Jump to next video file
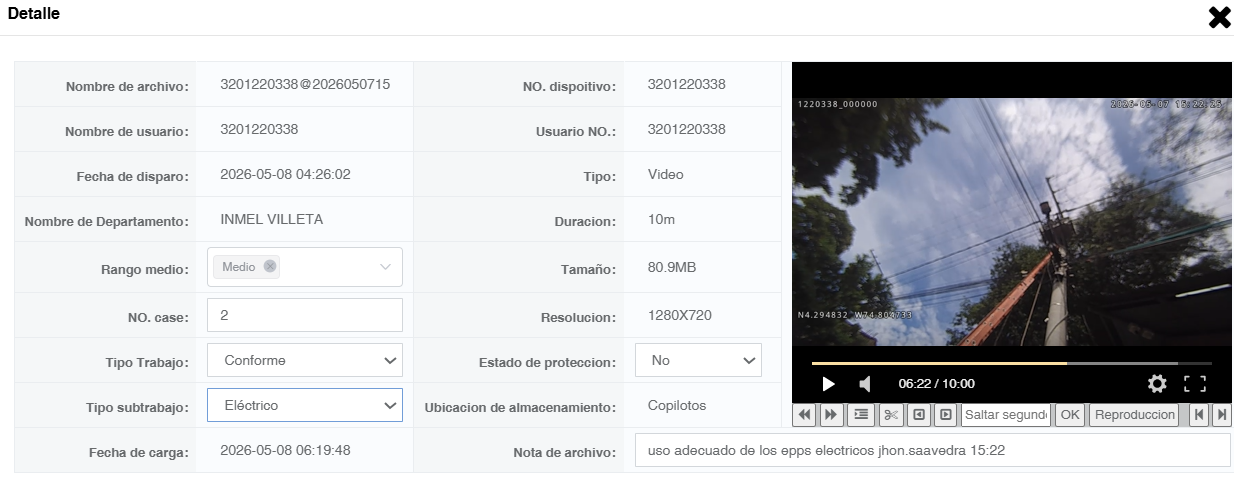This screenshot has height=484, width=1234. 1221,415
